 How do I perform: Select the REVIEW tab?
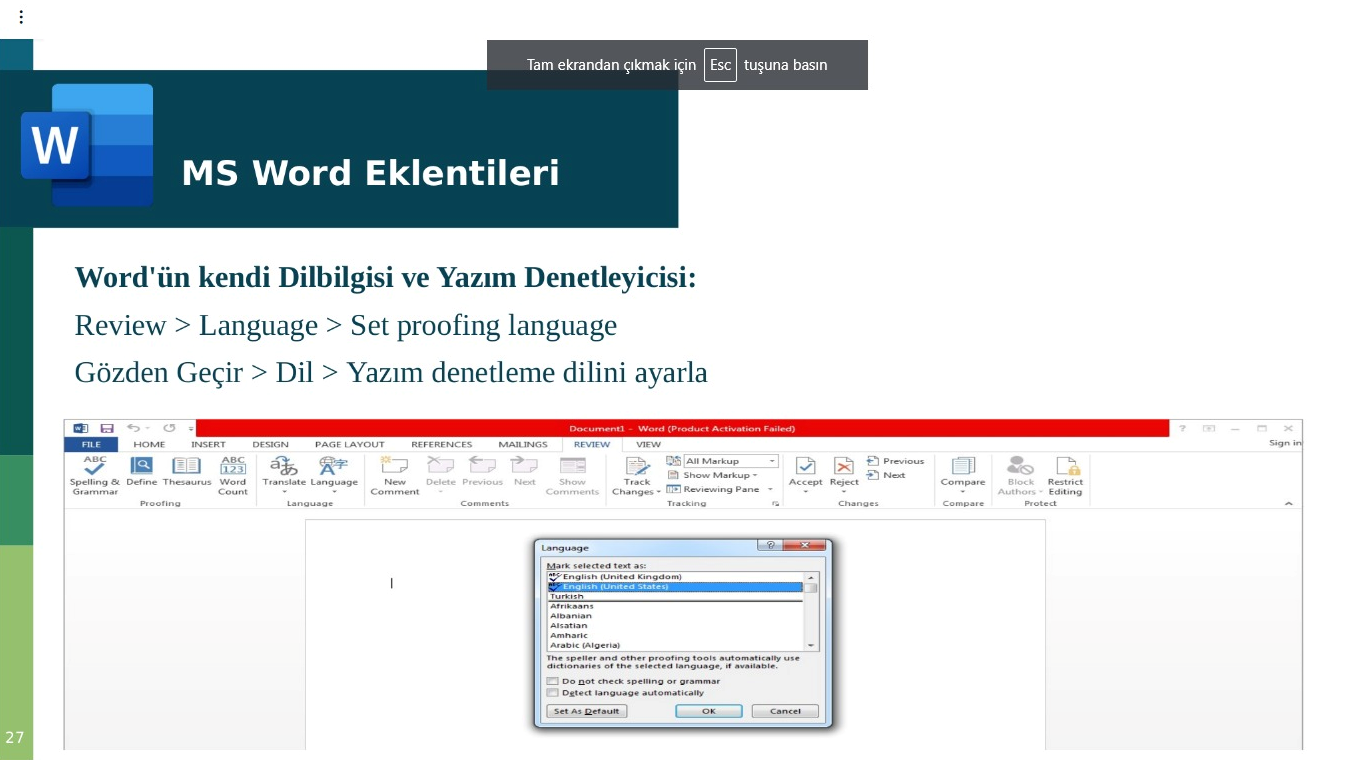pos(592,444)
